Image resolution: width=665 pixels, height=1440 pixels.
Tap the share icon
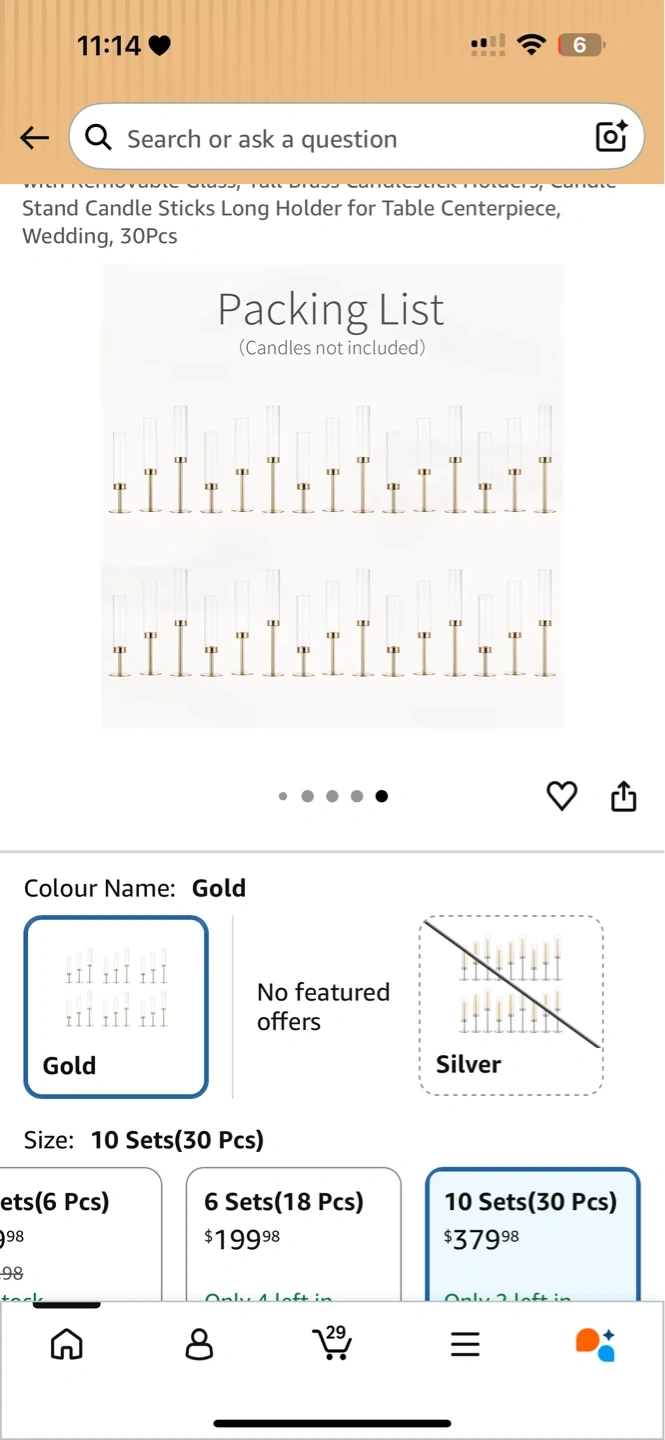tap(623, 796)
